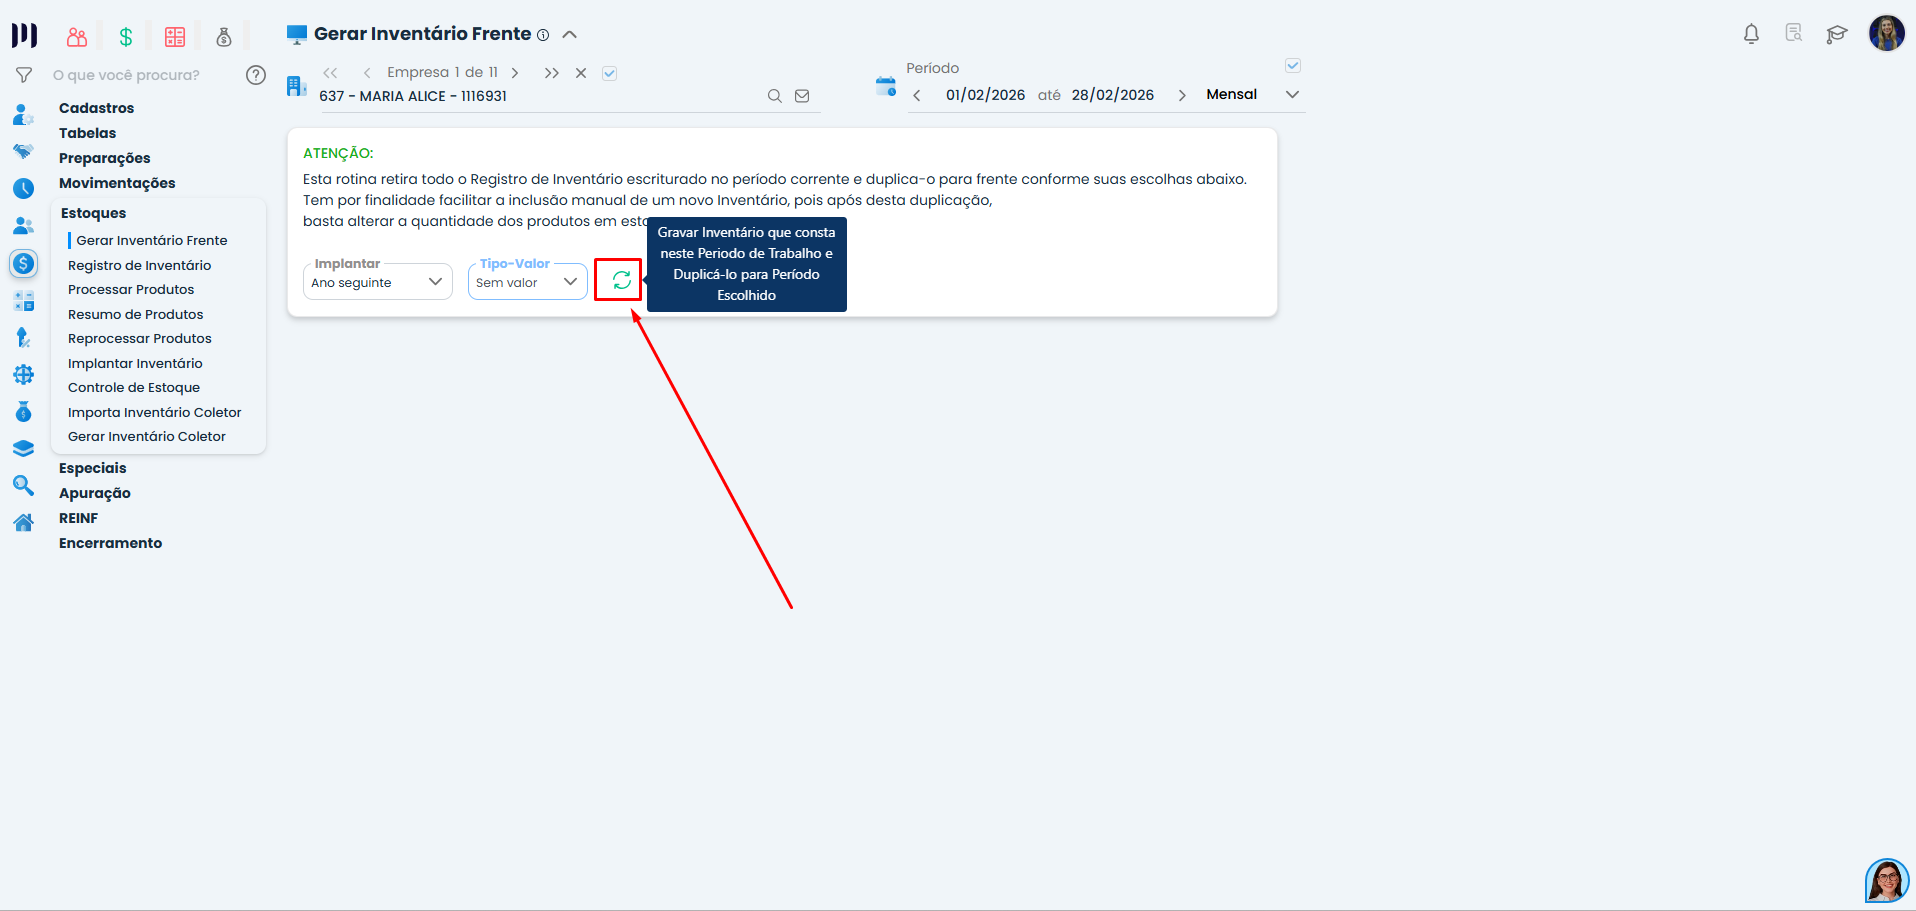Screen dimensions: 1916x911
Task: Open the Implantar dropdown
Action: coord(378,282)
